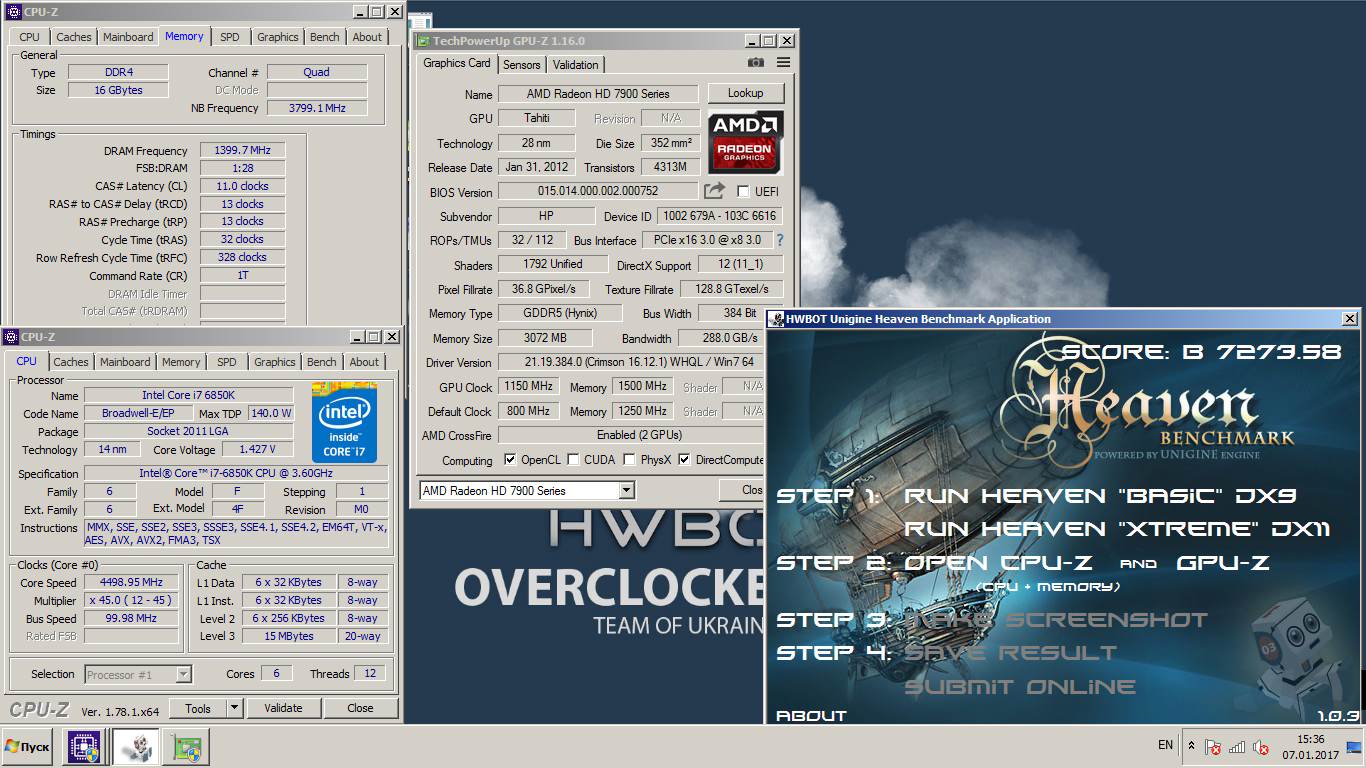
Task: Open Memory tab in the CPU-tab CPU-Z window
Action: click(181, 362)
